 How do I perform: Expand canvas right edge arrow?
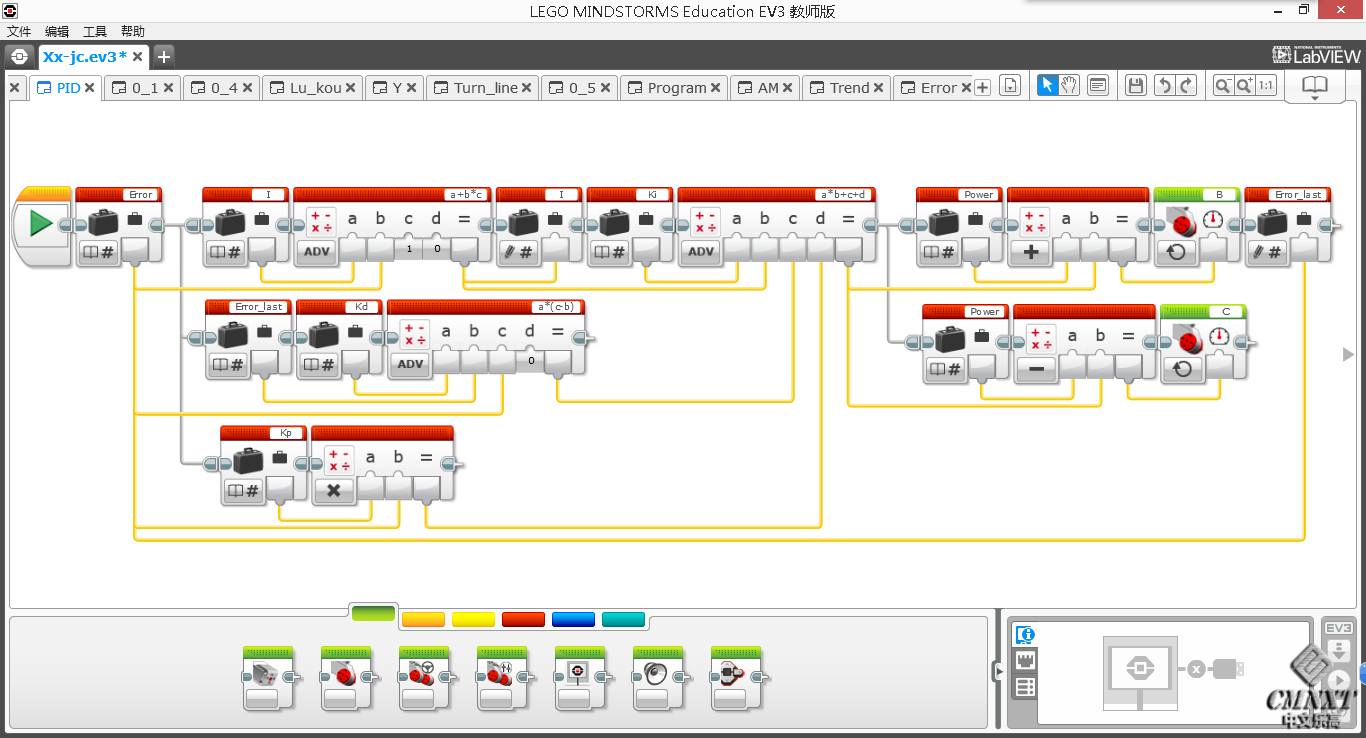point(1348,354)
